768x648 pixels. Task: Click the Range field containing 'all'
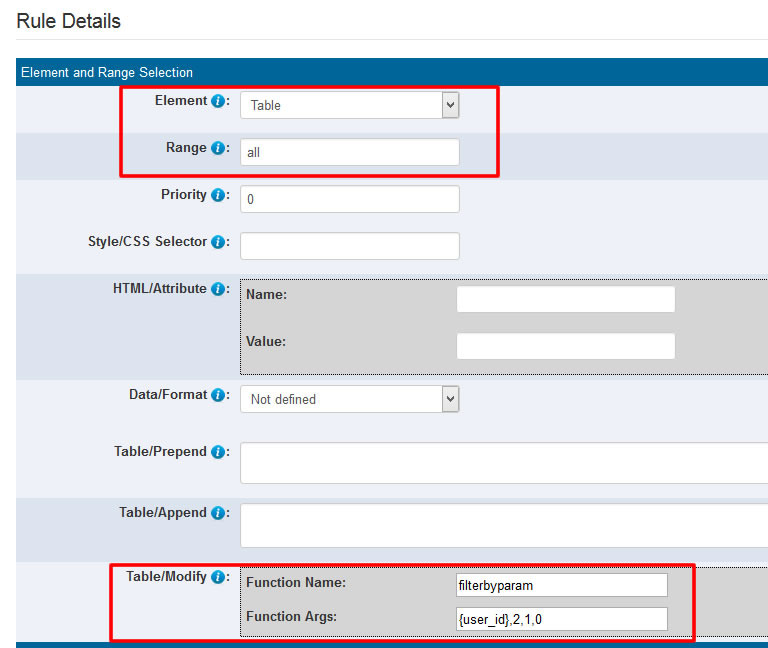click(349, 152)
